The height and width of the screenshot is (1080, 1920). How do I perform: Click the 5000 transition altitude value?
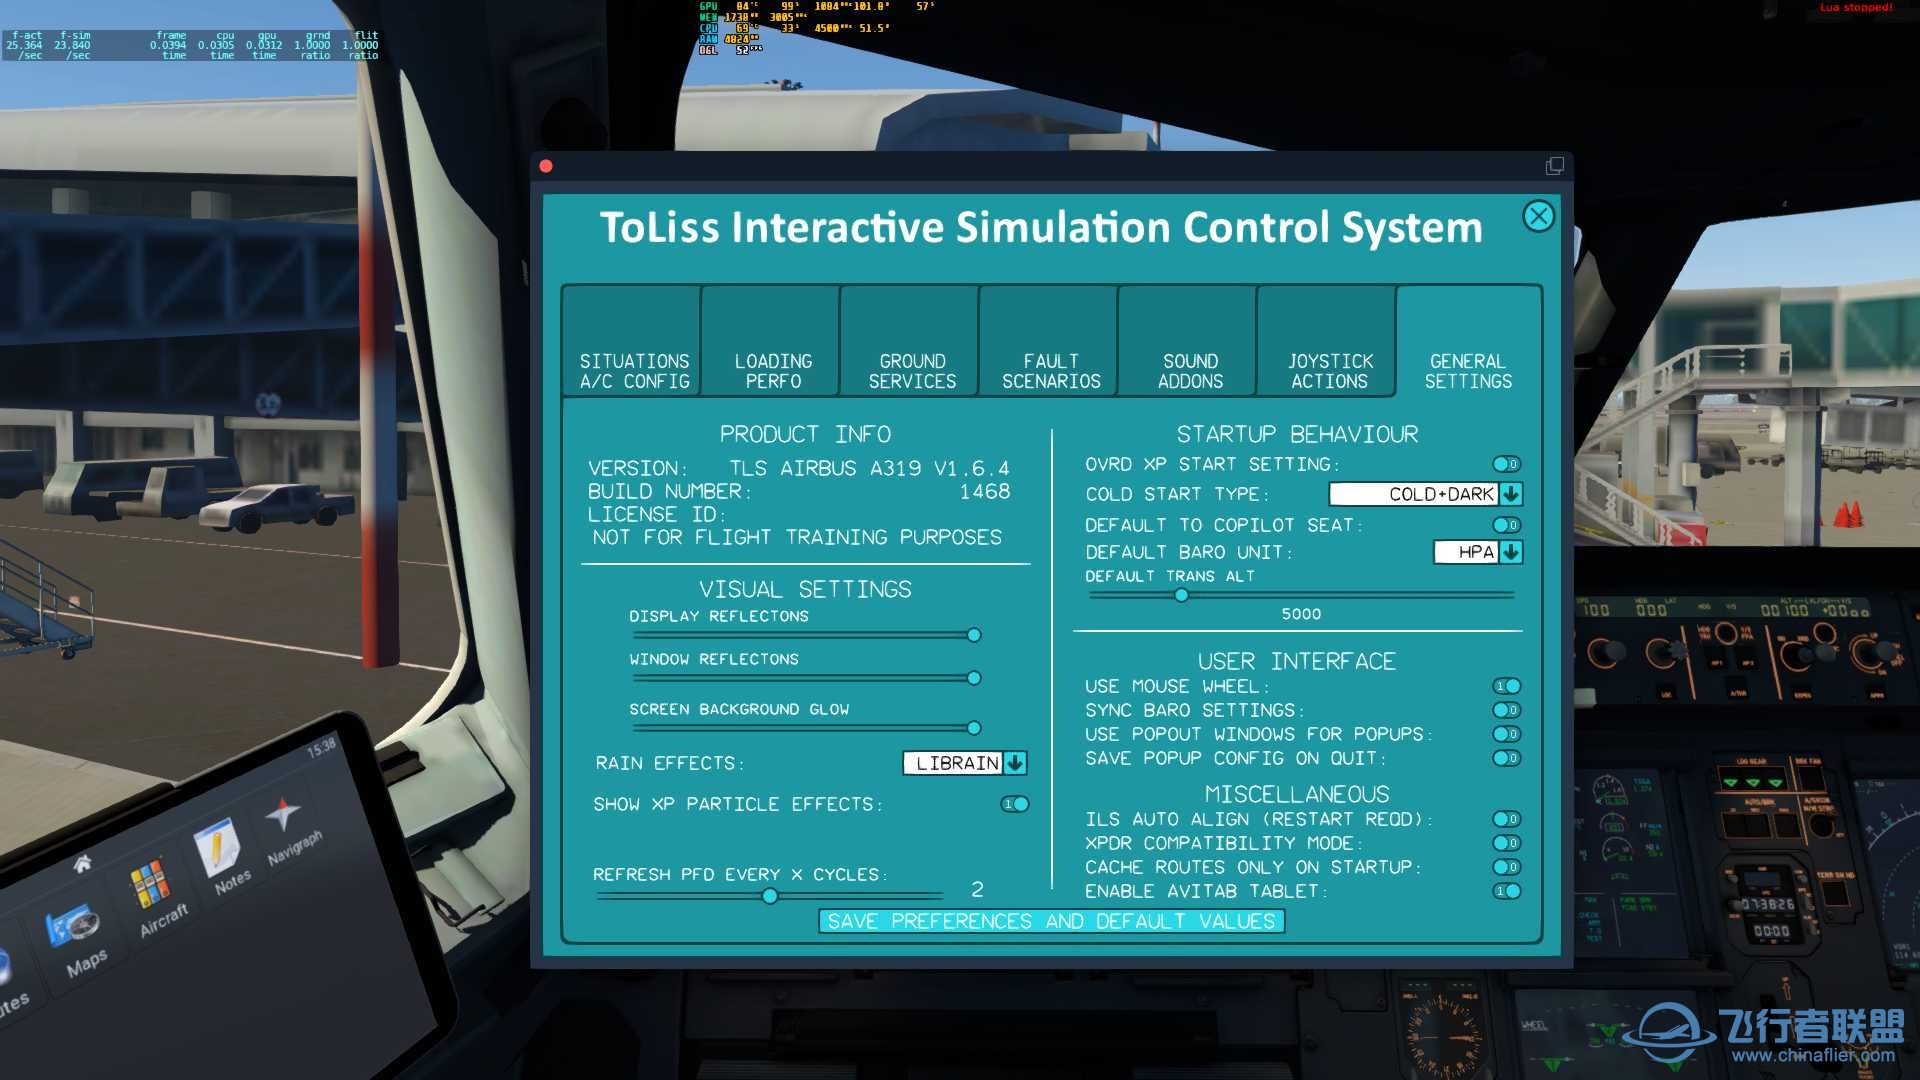point(1301,614)
